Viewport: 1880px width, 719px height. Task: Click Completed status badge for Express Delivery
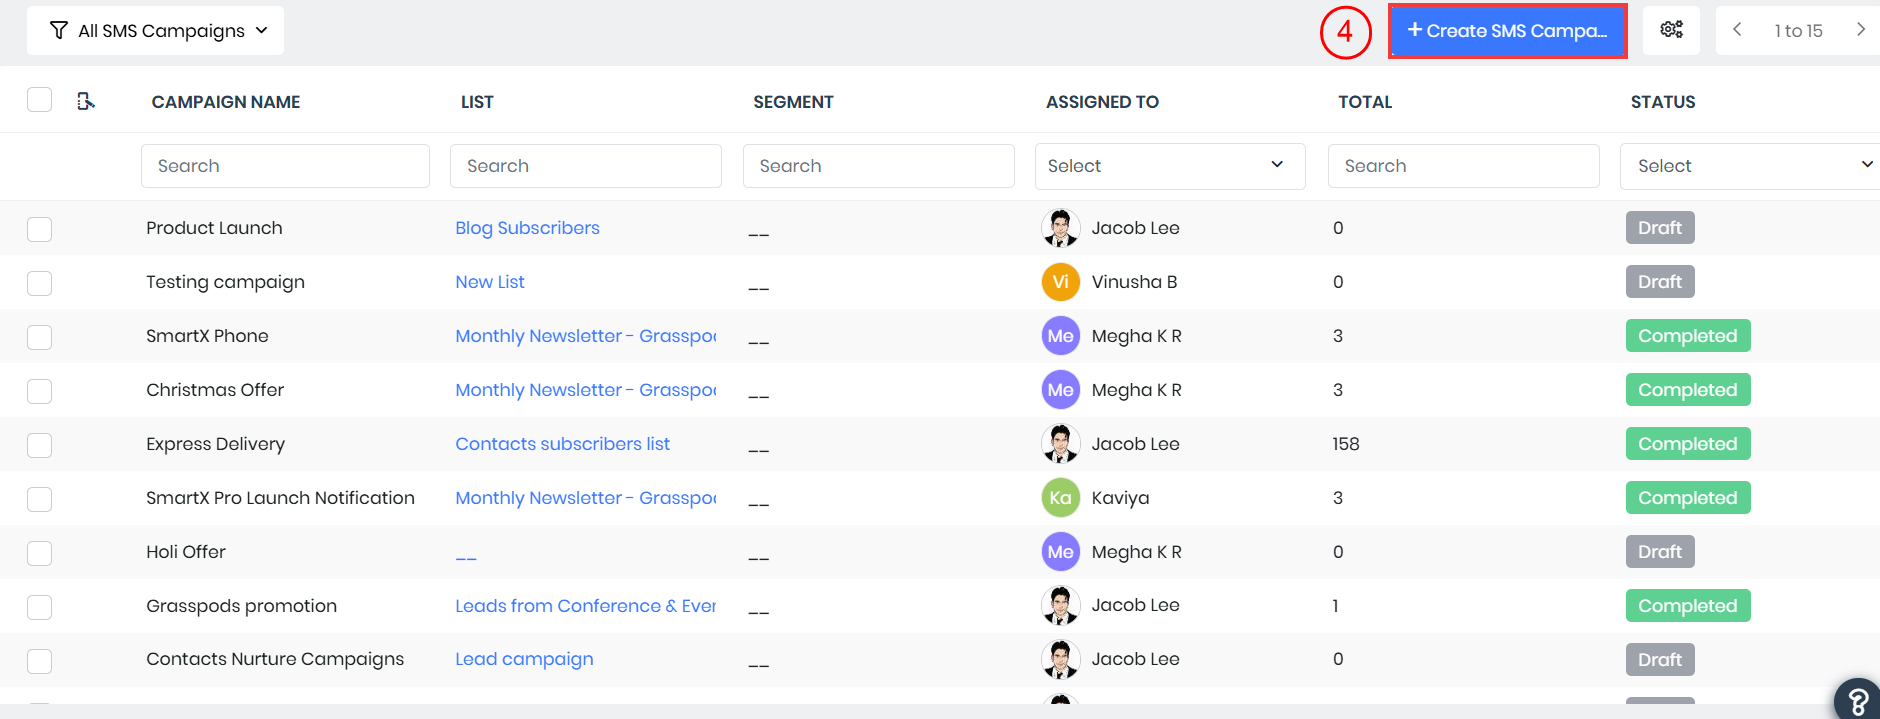1687,444
